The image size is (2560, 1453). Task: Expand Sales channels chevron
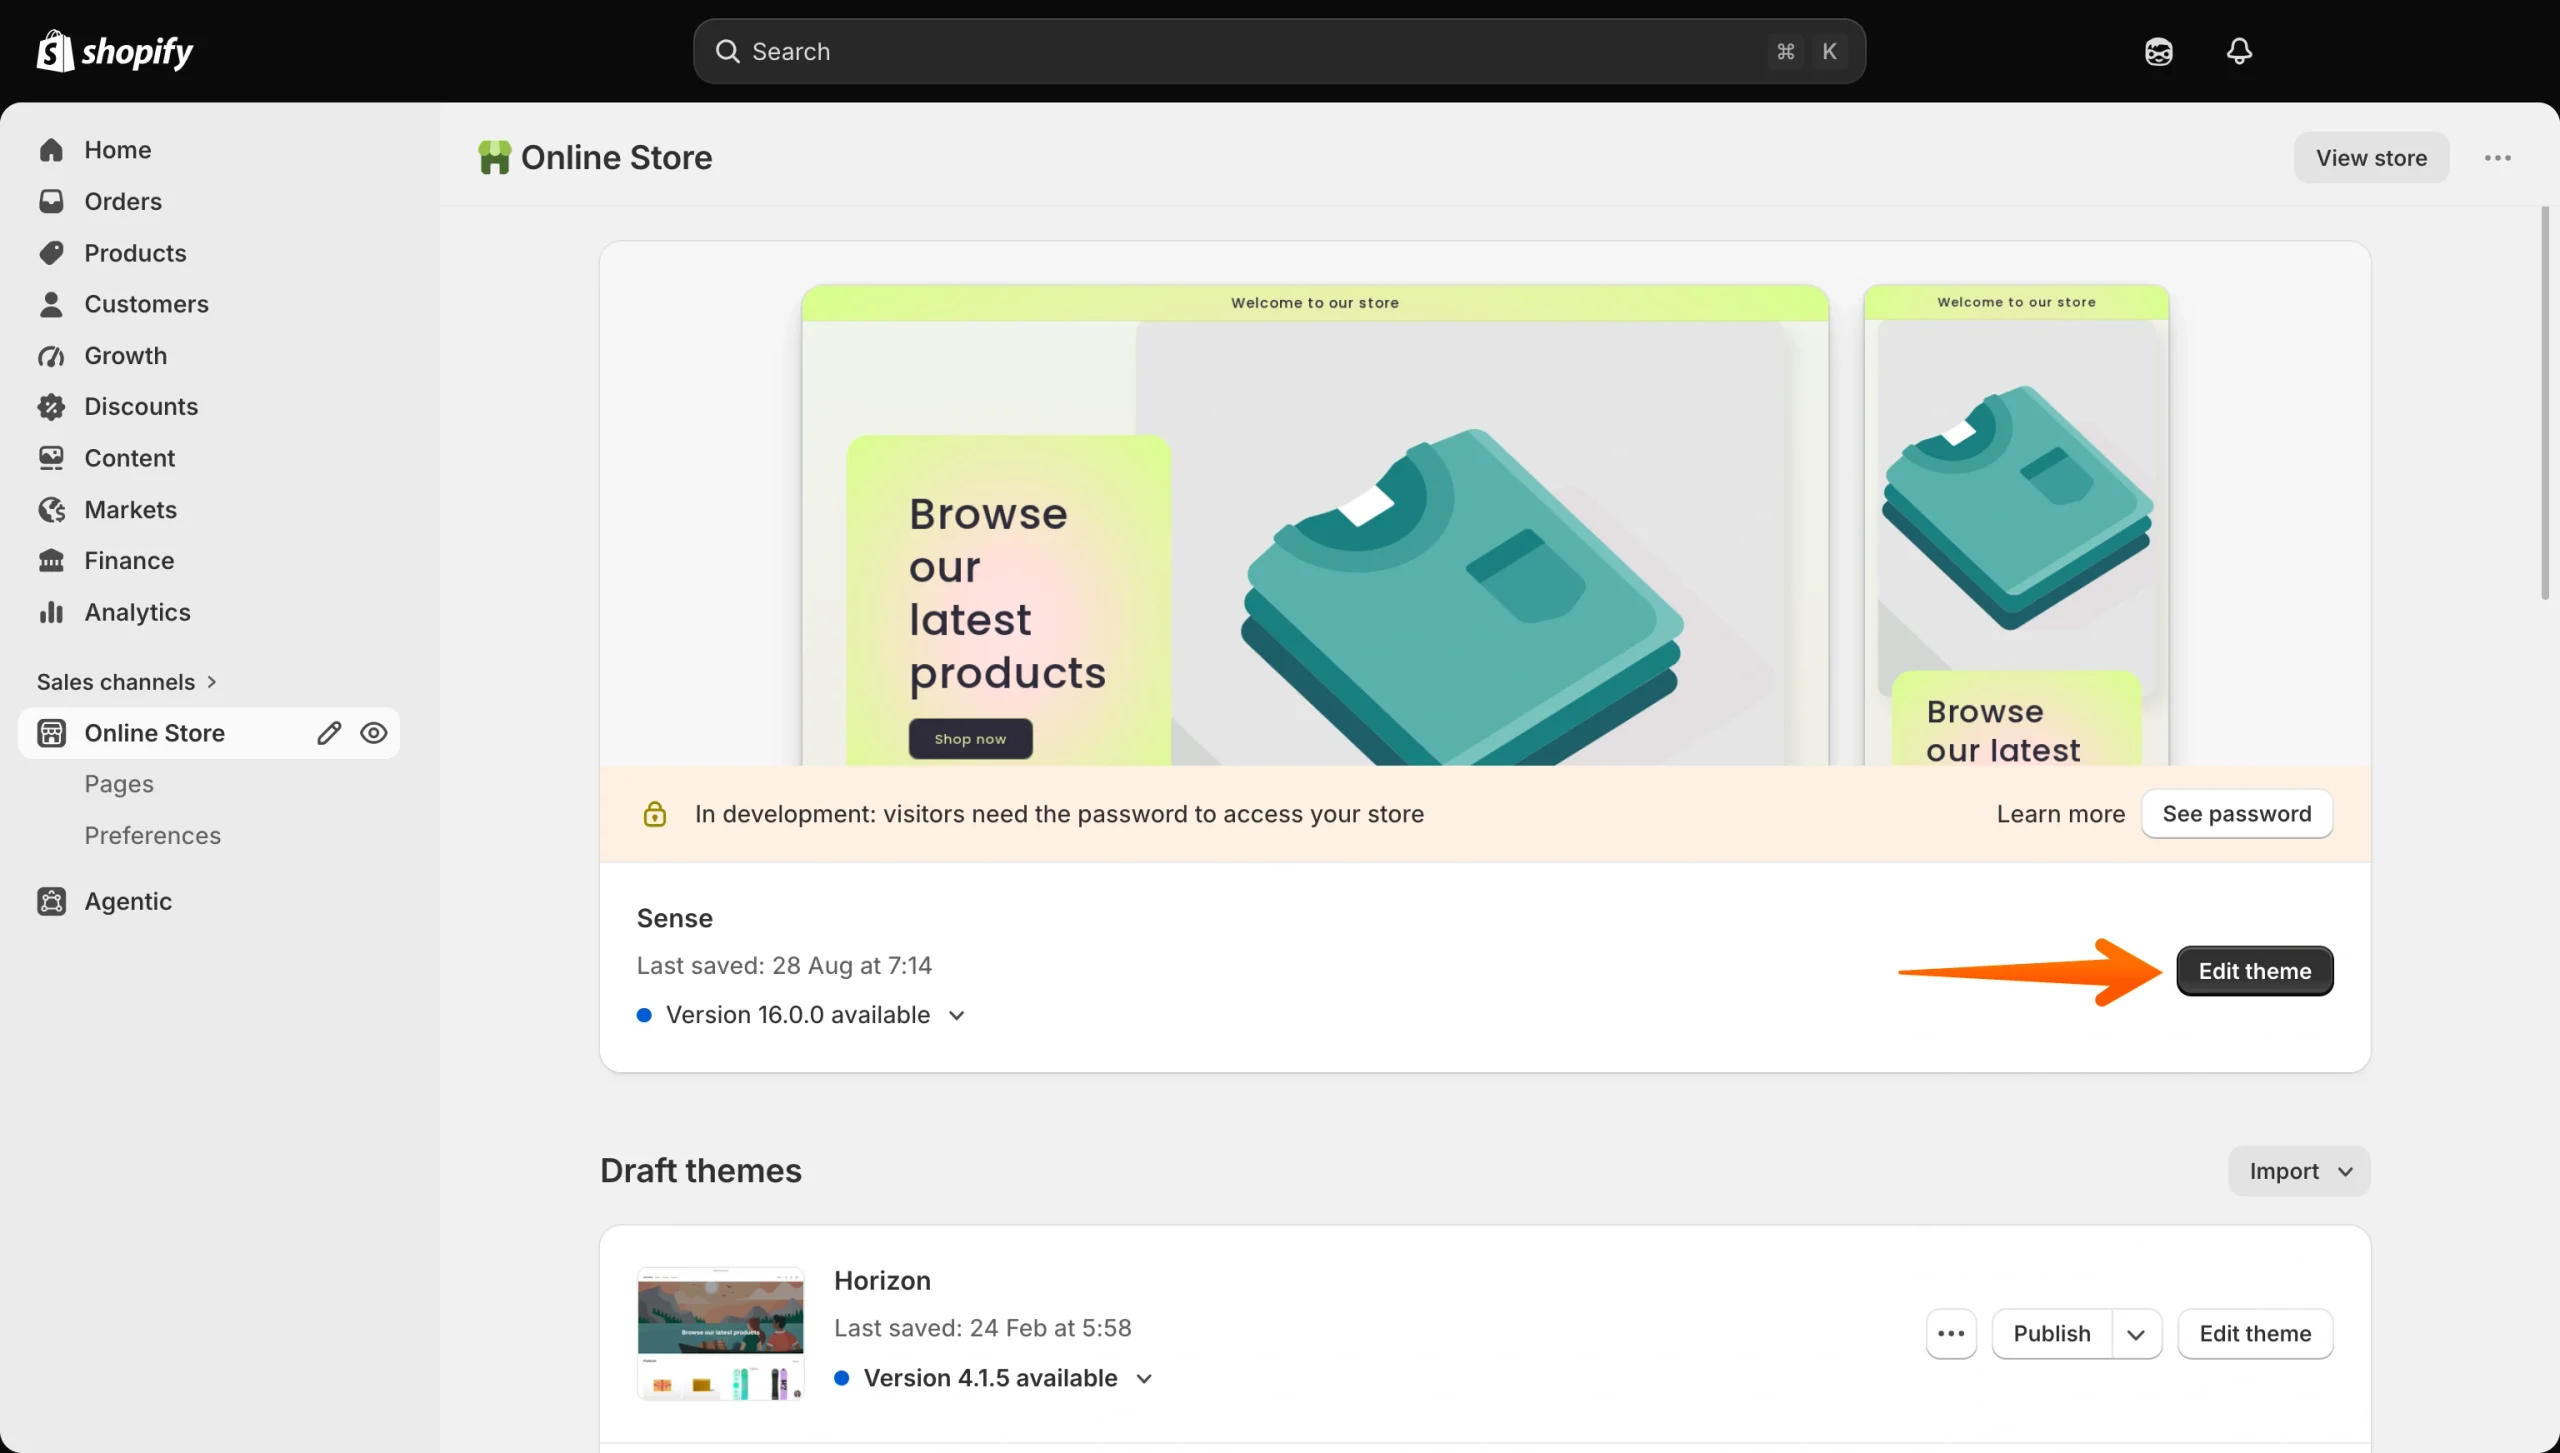pyautogui.click(x=211, y=682)
